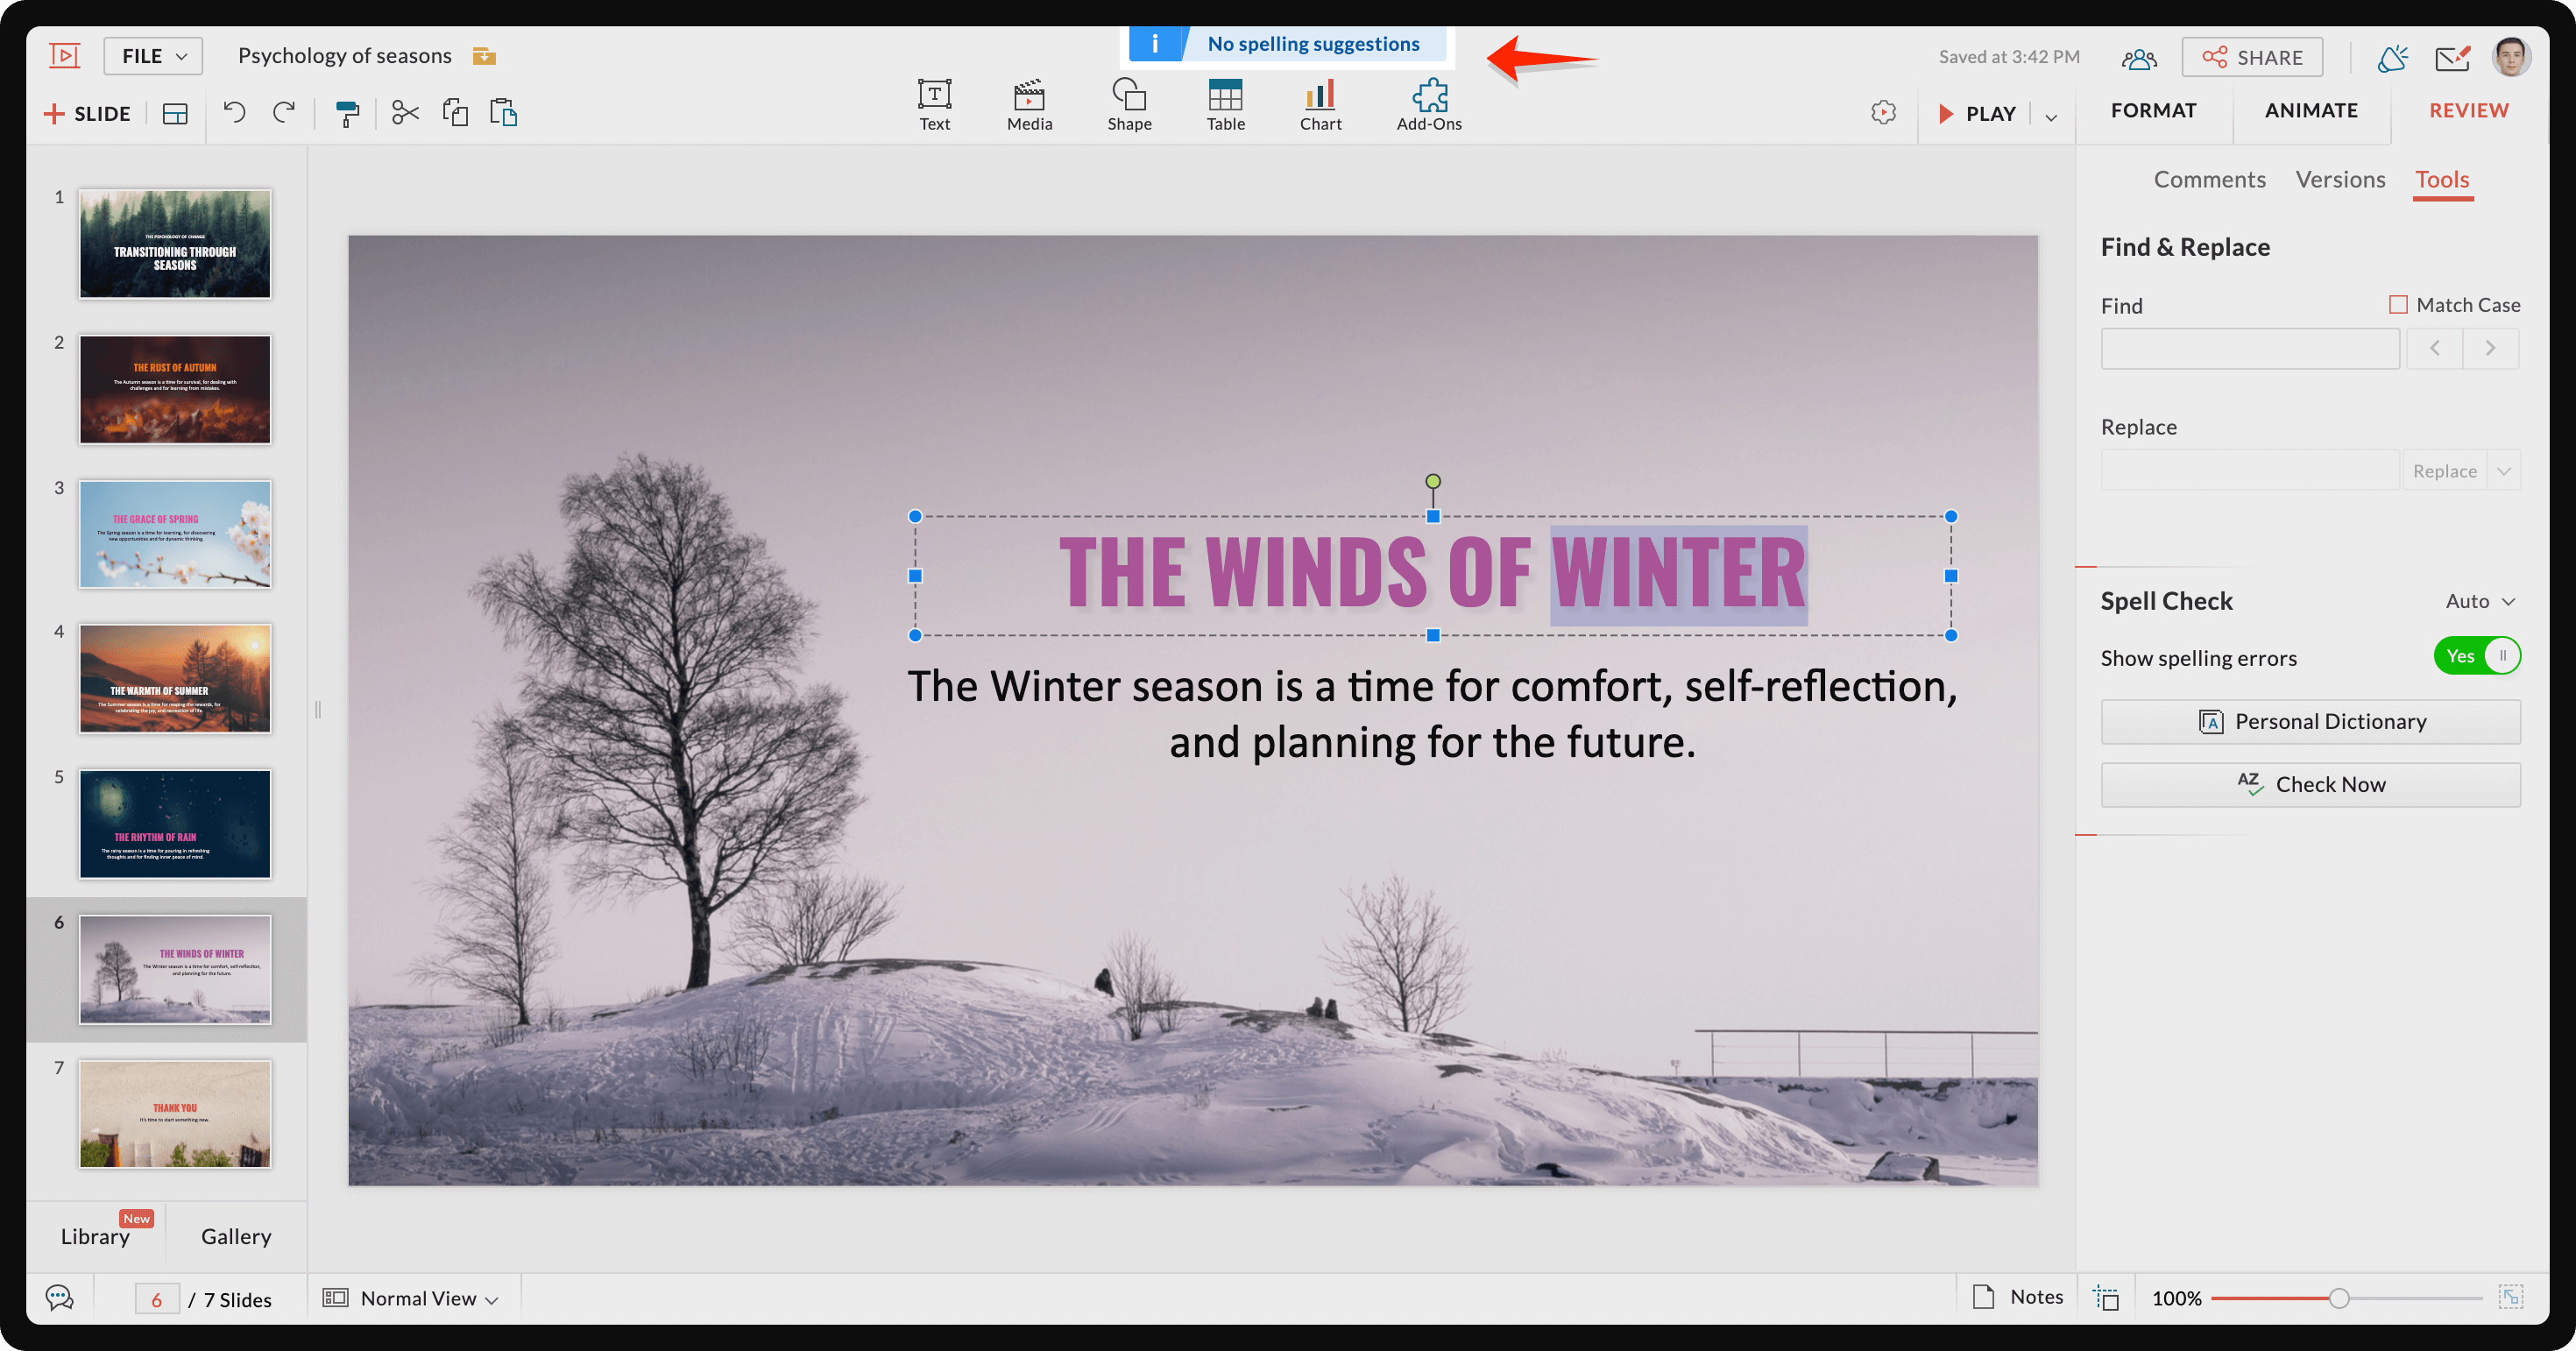Enable the Match Case checkbox

(x=2398, y=305)
